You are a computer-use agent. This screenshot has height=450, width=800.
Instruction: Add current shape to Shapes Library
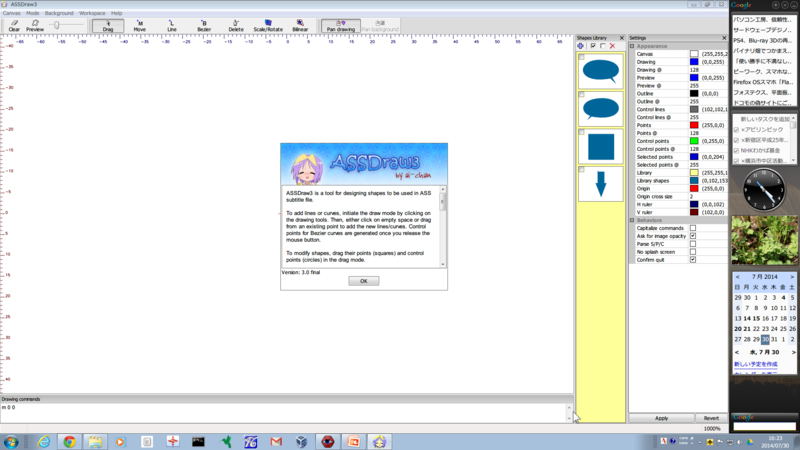[x=581, y=46]
